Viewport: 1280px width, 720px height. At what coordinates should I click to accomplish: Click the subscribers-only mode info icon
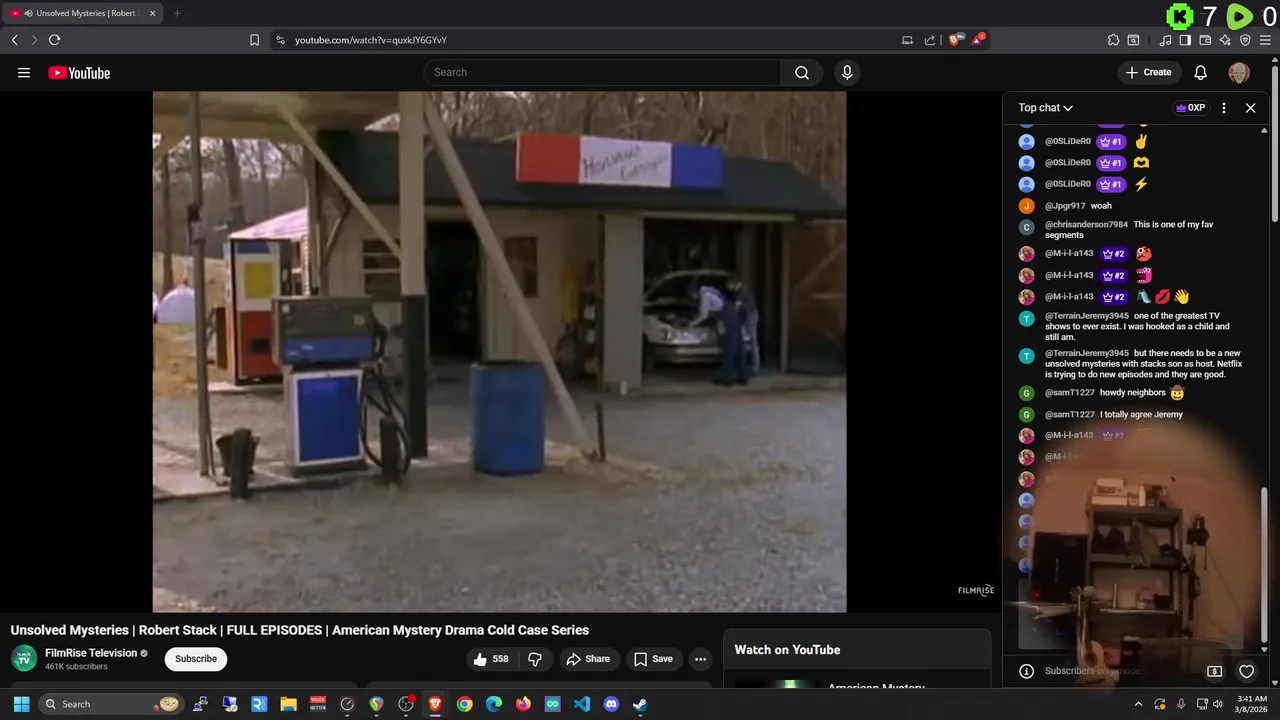click(1026, 671)
